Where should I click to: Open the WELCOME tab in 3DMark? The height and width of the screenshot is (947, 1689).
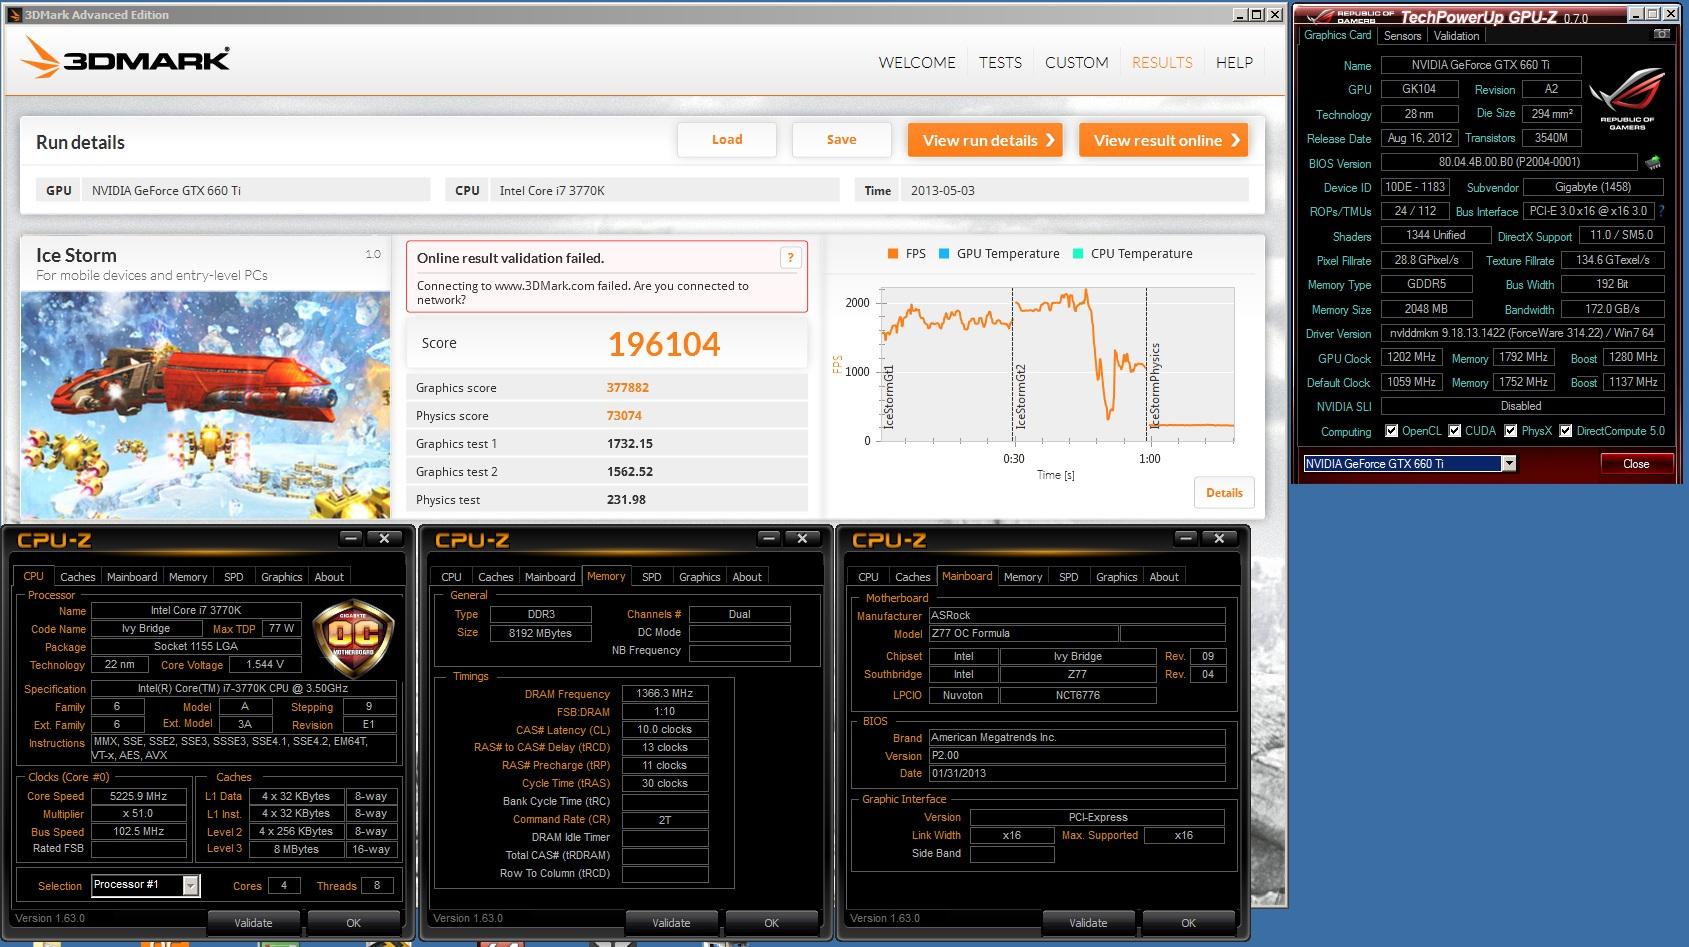click(917, 62)
